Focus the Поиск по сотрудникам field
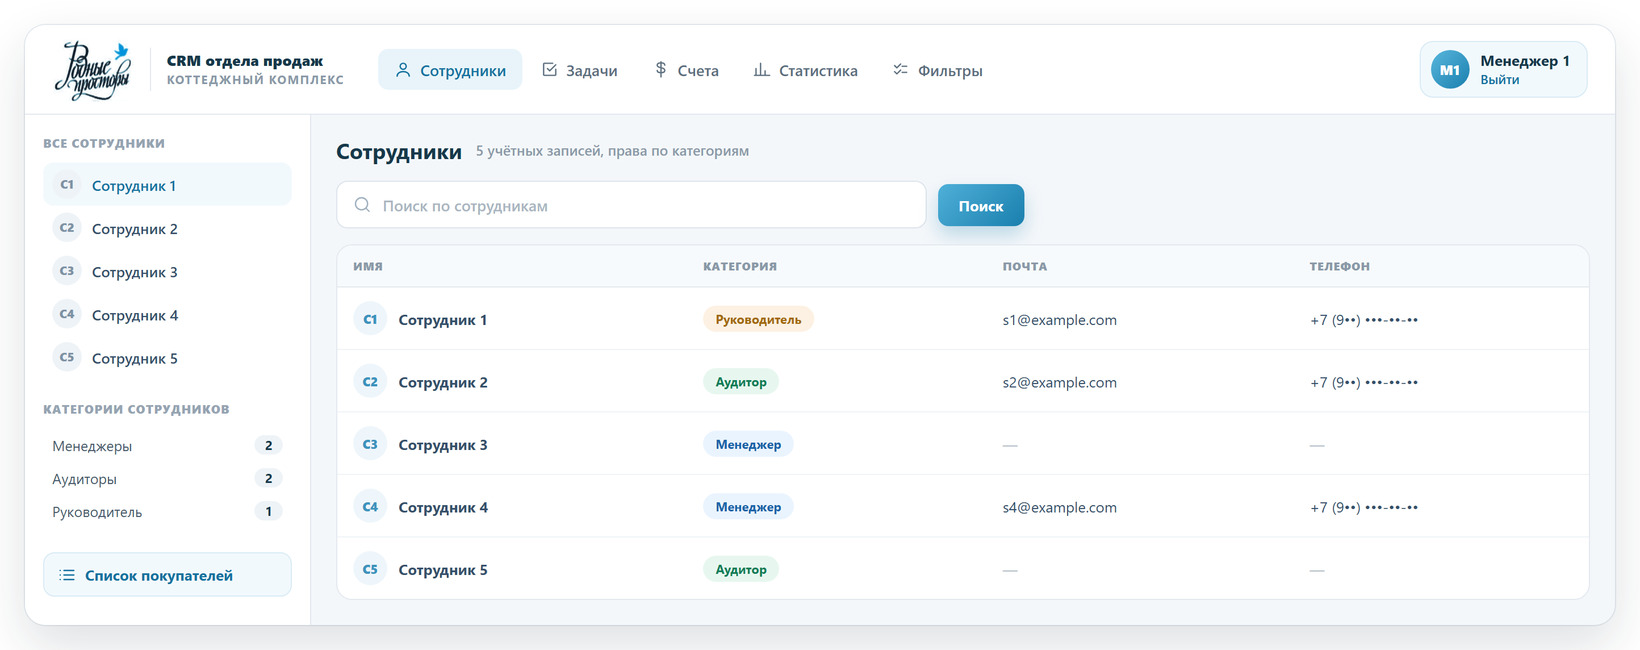This screenshot has height=650, width=1640. tap(631, 205)
